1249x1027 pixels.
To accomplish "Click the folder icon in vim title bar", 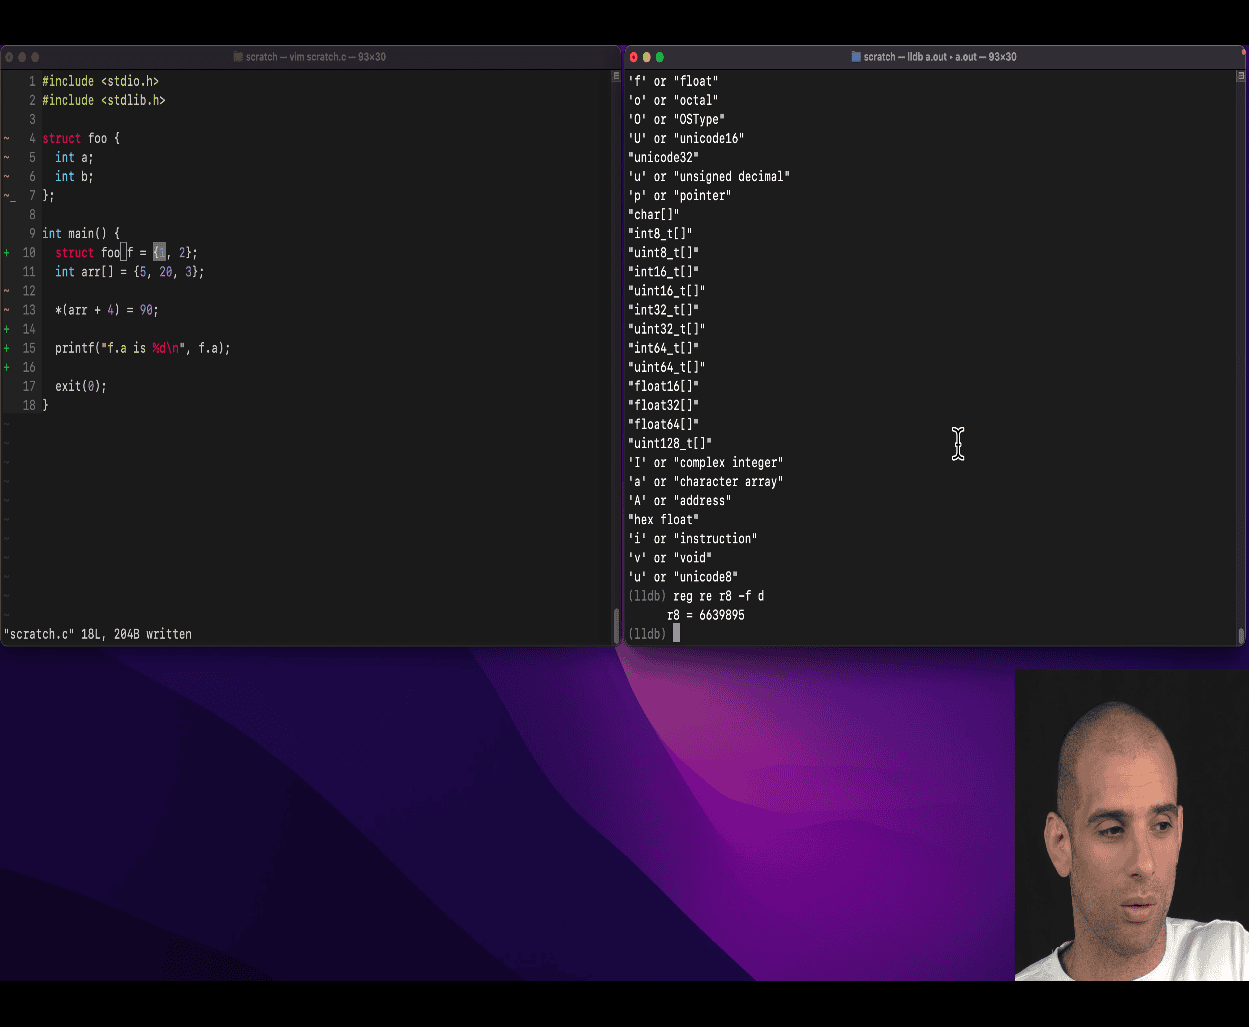I will click(238, 57).
